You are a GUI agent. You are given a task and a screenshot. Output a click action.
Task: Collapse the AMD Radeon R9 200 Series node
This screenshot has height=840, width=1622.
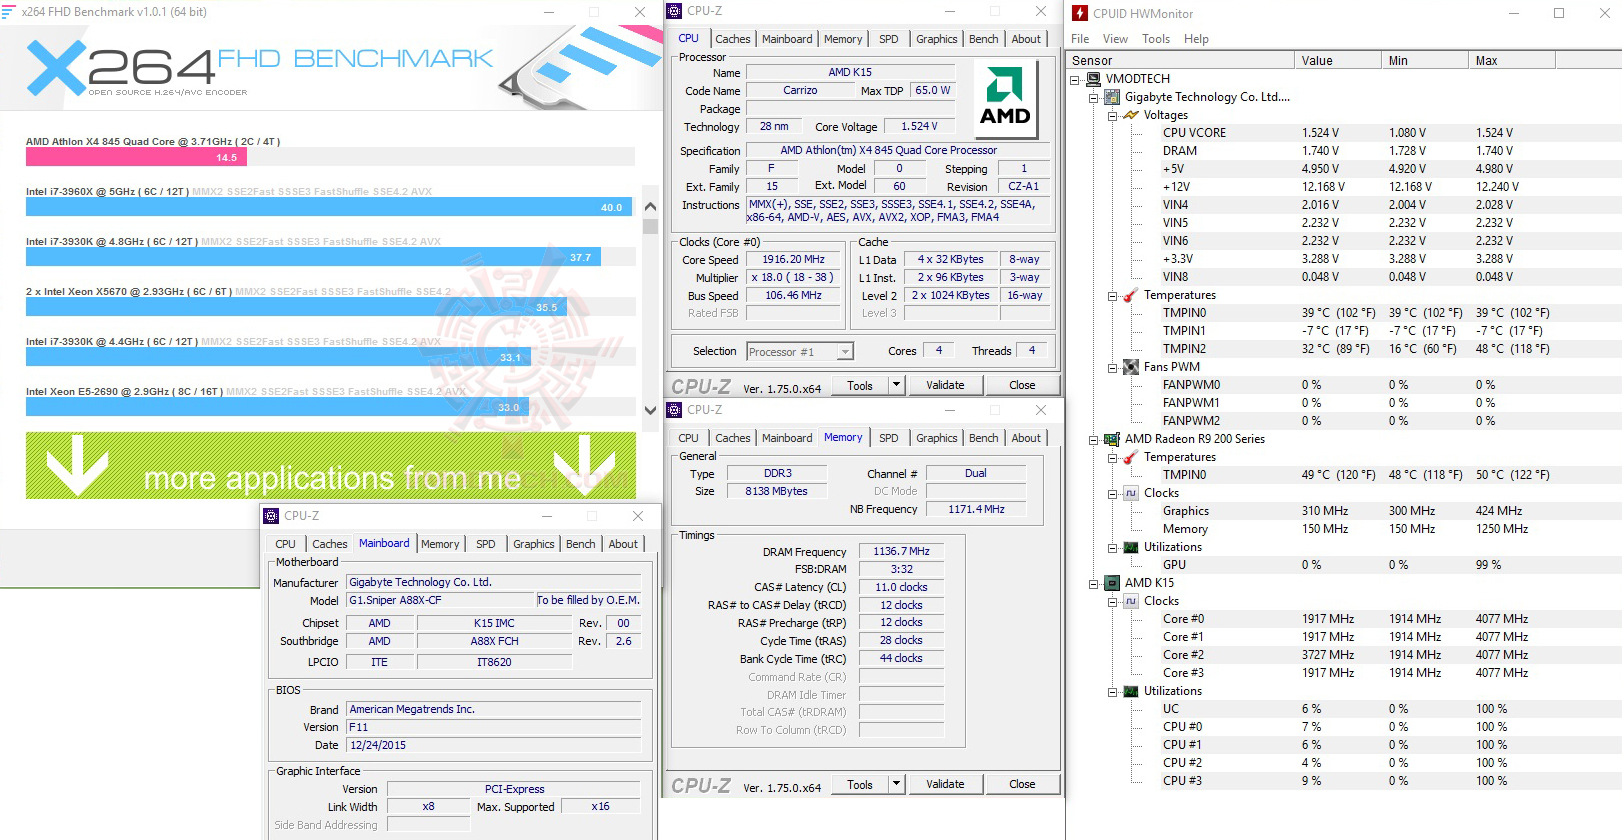1094,439
